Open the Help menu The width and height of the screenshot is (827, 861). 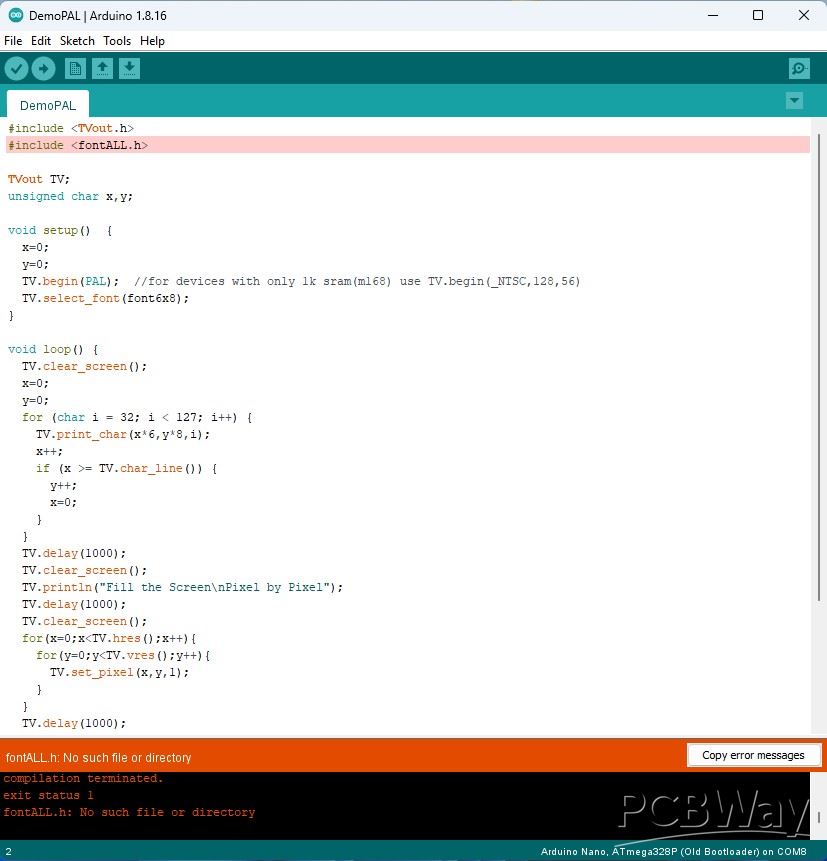coord(152,41)
